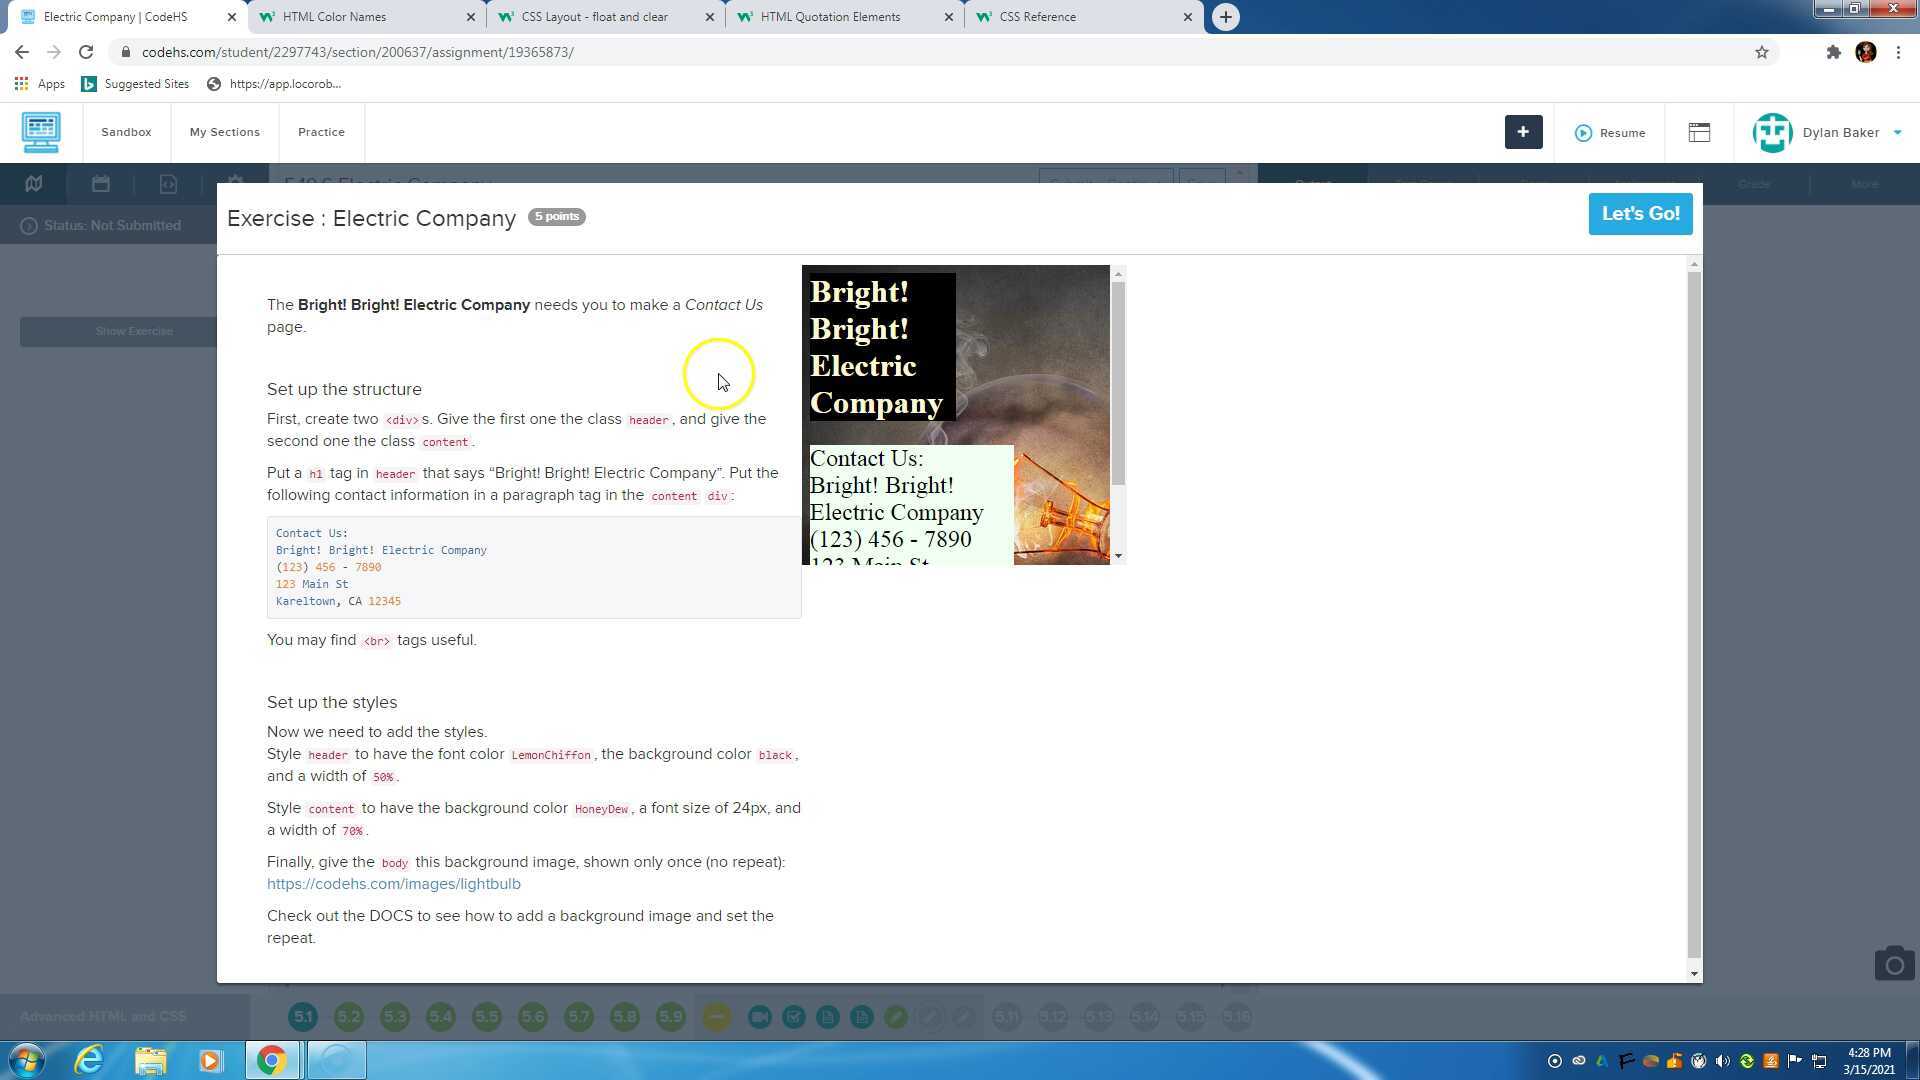Click the Resume play icon
Viewport: 1920px width, 1080px height.
pyautogui.click(x=1583, y=133)
